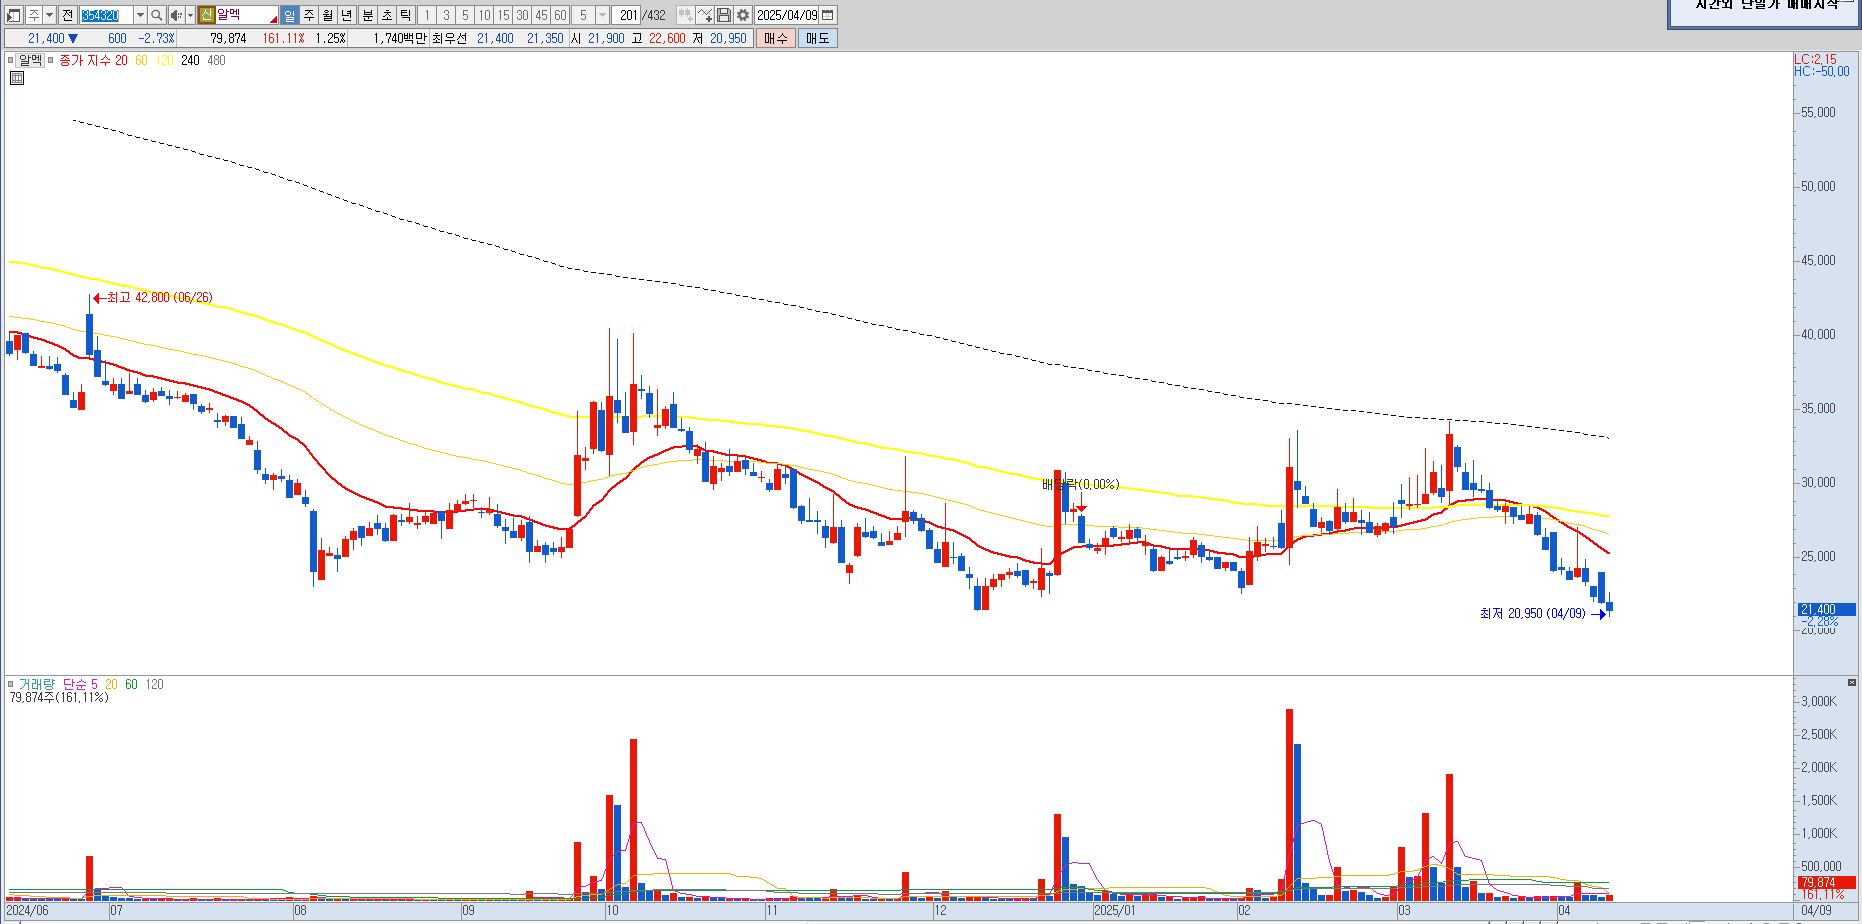Image resolution: width=1862 pixels, height=924 pixels.
Task: Click the stock code 354320 input field
Action: (106, 15)
